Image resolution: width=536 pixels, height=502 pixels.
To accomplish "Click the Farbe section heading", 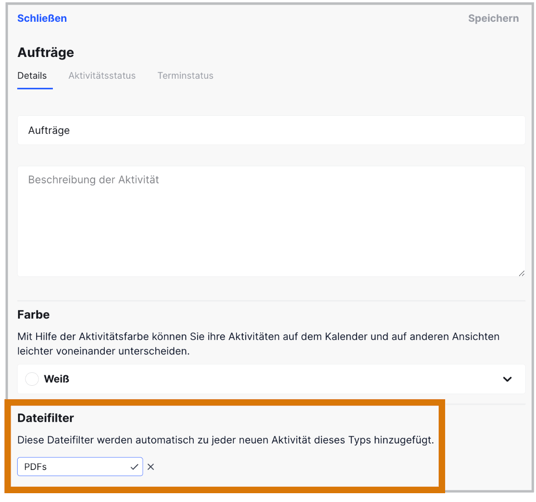I will click(34, 314).
